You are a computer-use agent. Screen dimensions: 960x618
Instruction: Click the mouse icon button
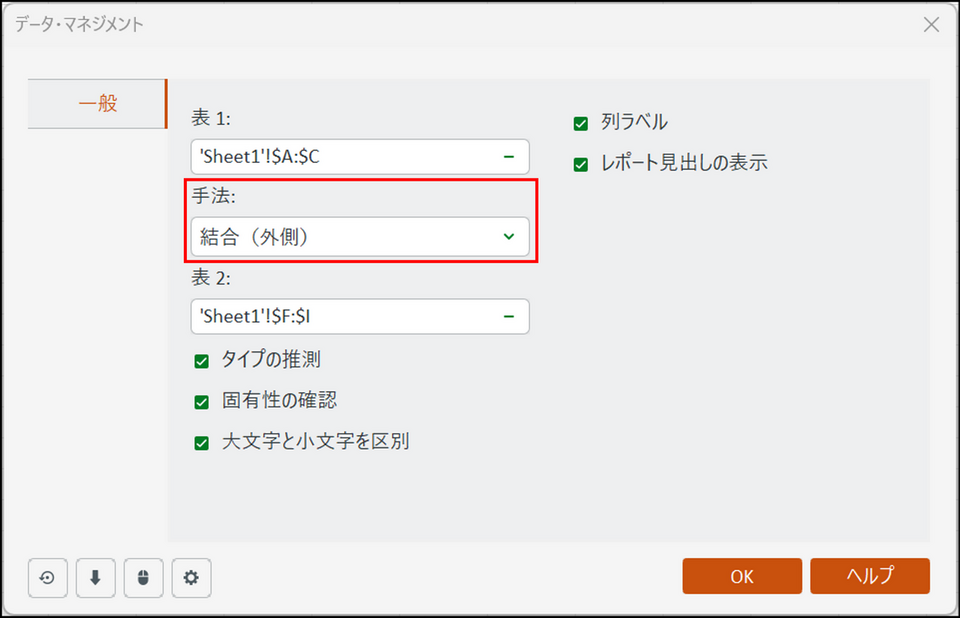click(143, 578)
